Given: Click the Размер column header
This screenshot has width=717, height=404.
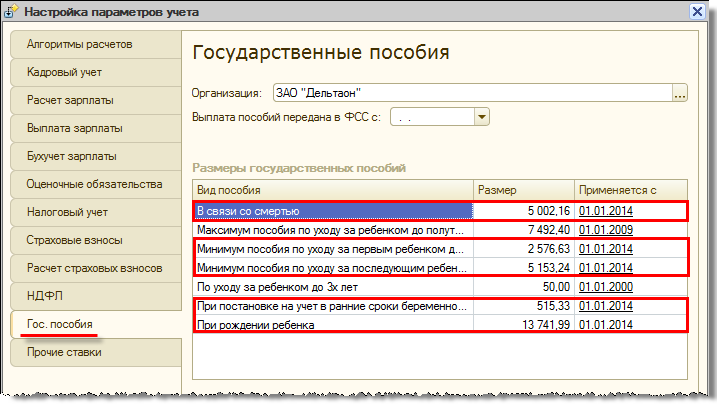Looking at the screenshot, I should coord(524,190).
